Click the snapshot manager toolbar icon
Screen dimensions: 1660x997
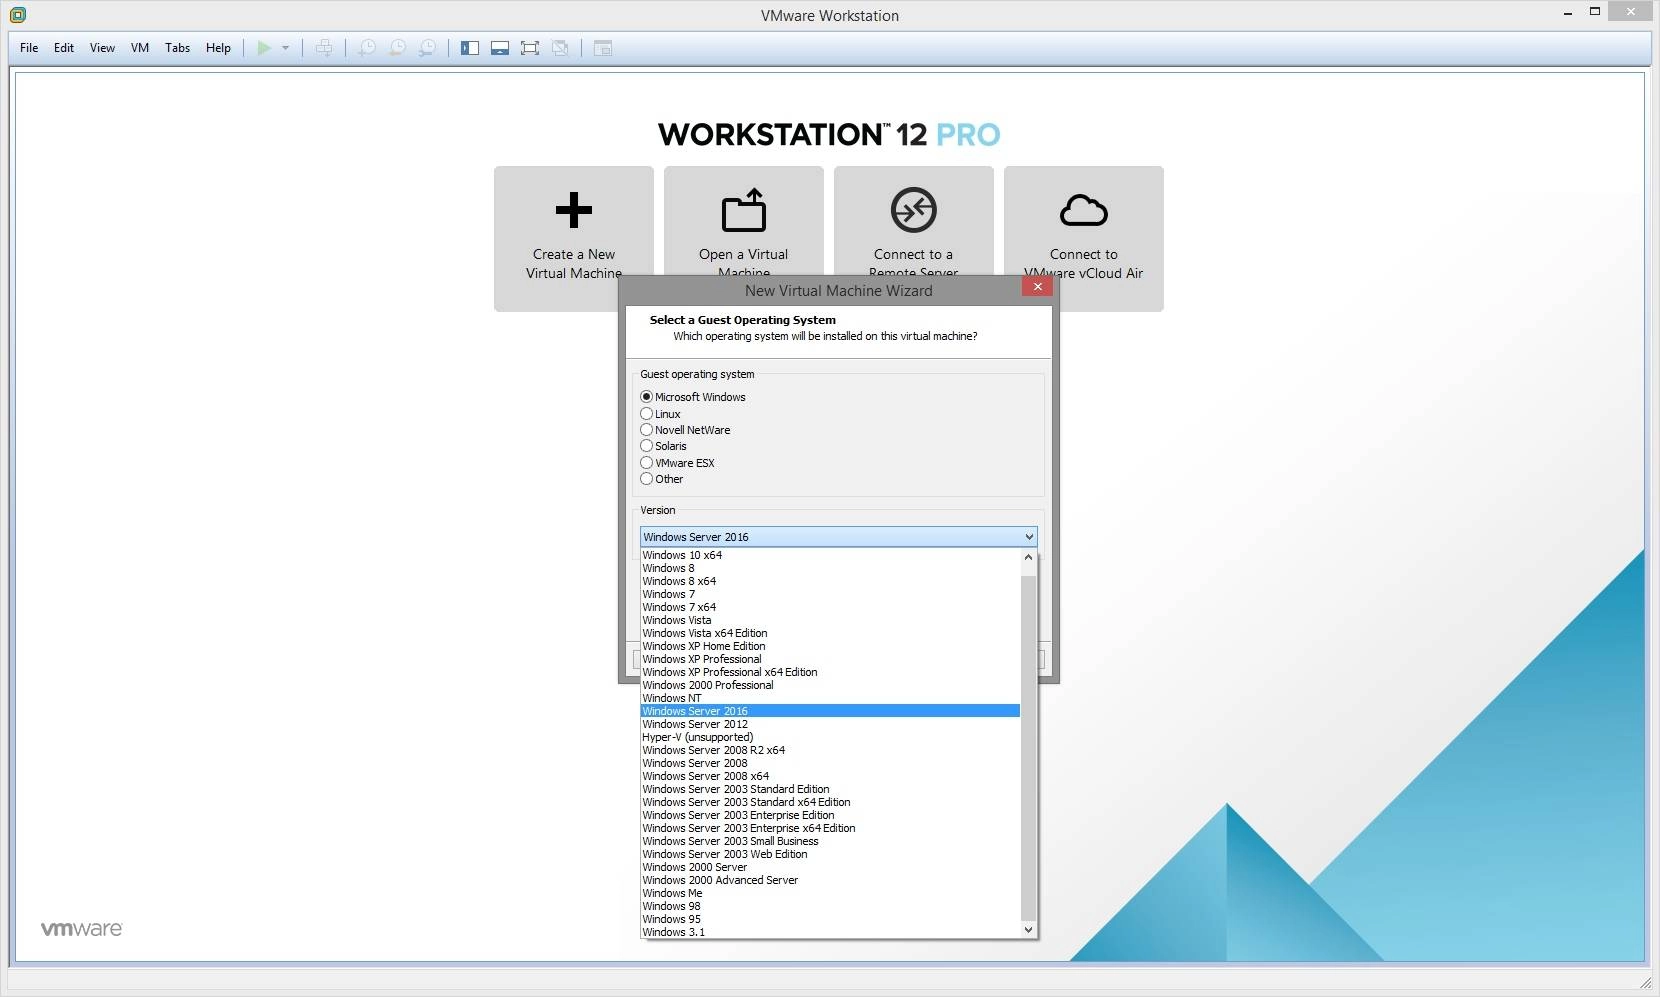pos(427,48)
